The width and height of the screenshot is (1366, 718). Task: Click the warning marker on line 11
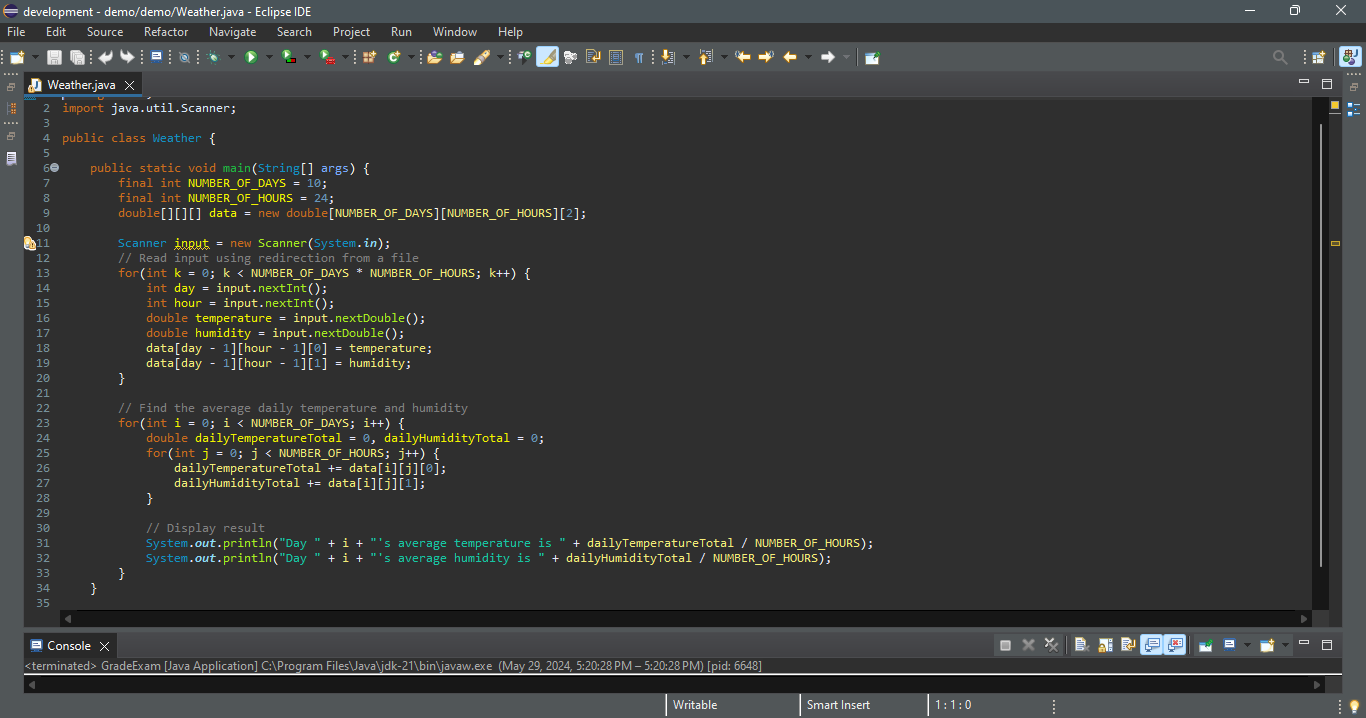29,243
